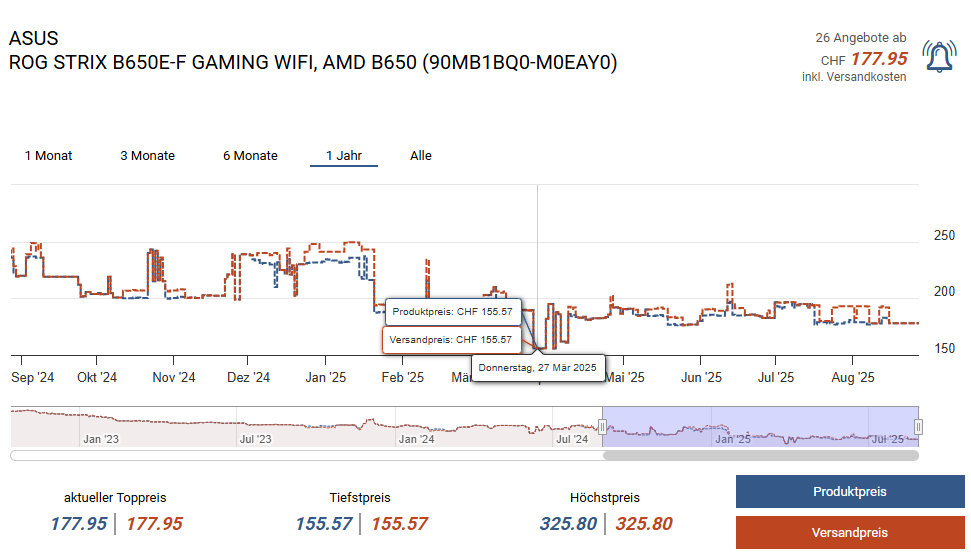Image resolution: width=971 pixels, height=553 pixels.
Task: Toggle the Versandpreis series button
Action: [x=850, y=533]
